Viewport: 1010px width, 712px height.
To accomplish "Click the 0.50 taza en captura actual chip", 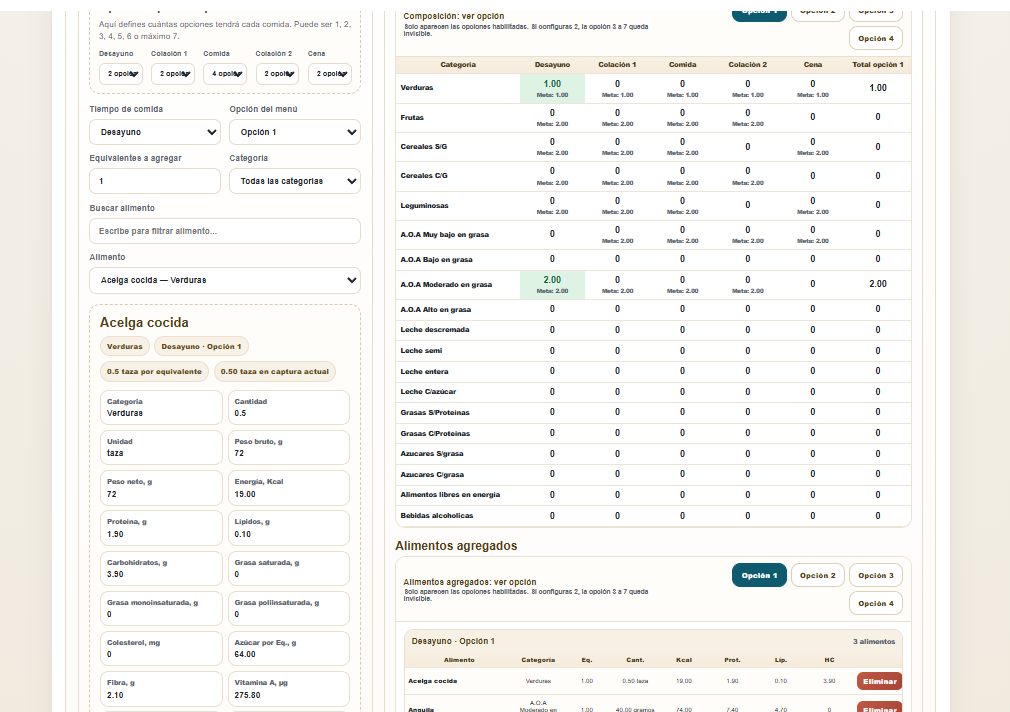I will pyautogui.click(x=274, y=371).
